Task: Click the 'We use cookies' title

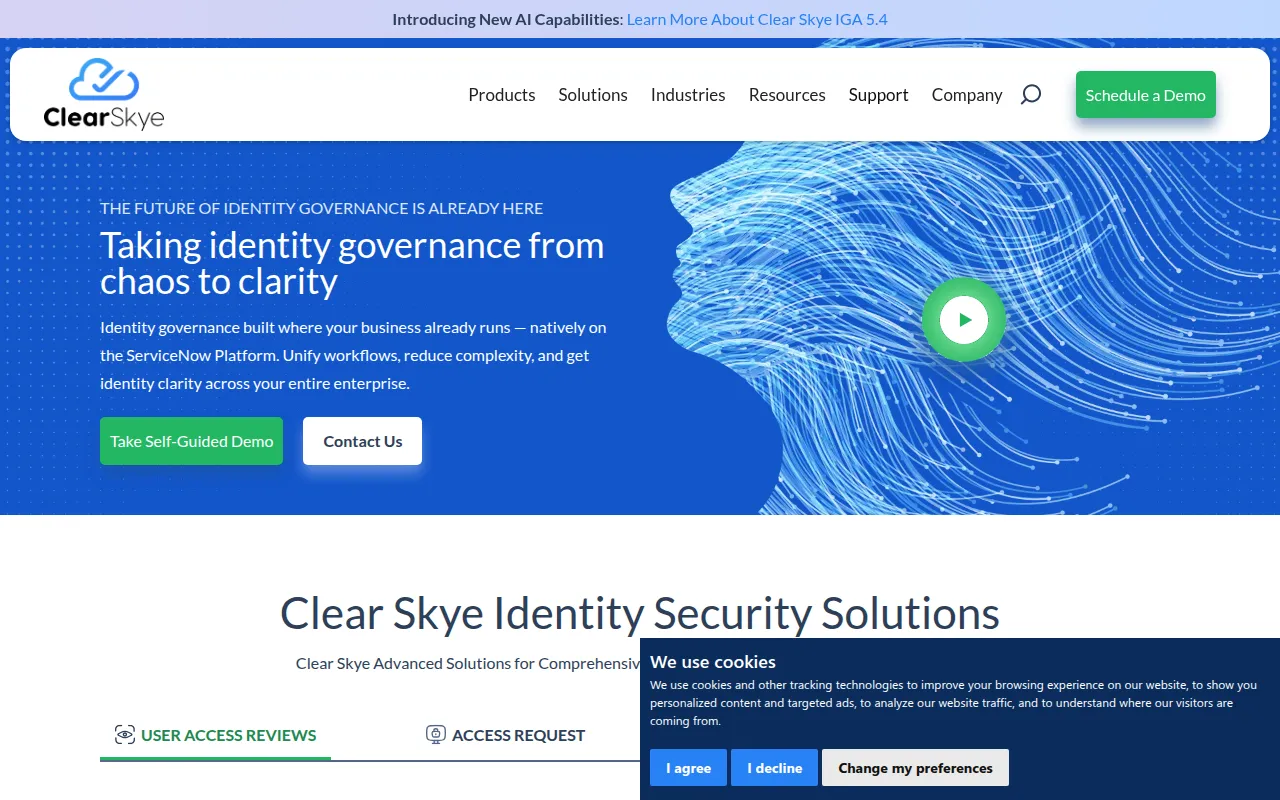Action: coord(713,662)
